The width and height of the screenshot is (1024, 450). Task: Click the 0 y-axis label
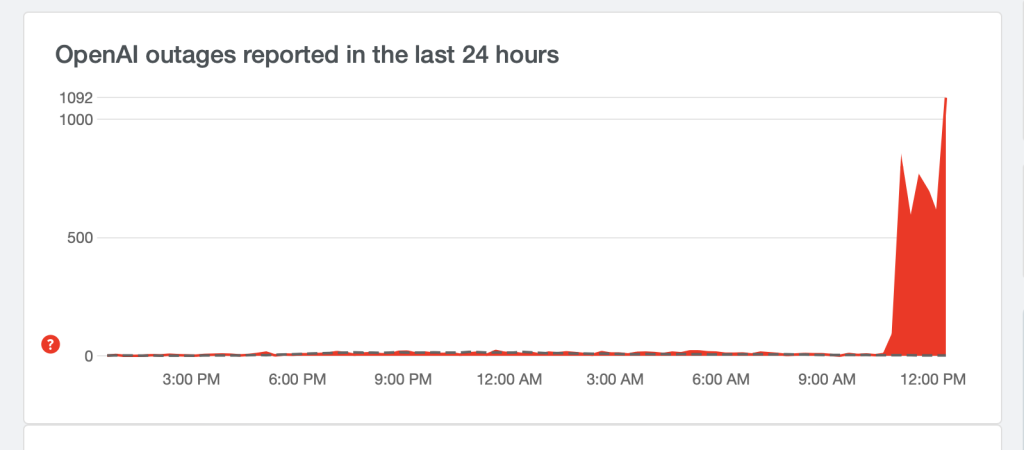point(89,356)
